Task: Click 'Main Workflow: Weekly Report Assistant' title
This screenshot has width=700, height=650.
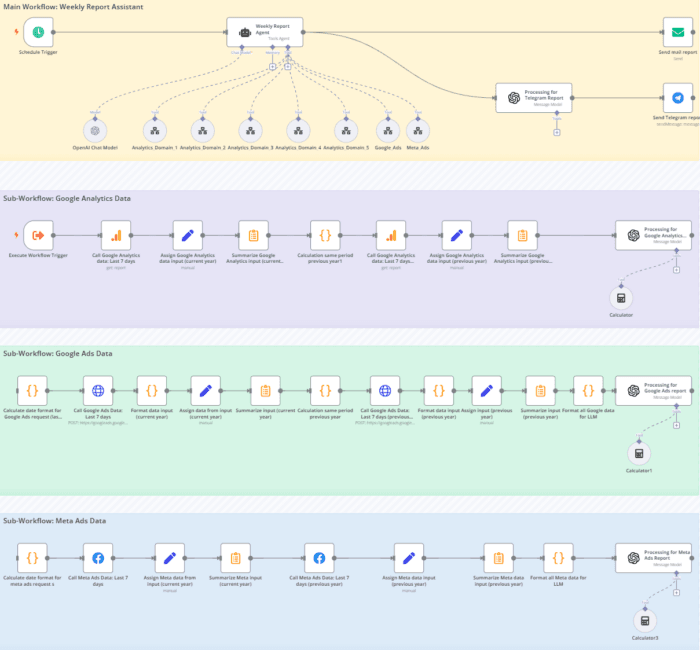Action: point(73,7)
